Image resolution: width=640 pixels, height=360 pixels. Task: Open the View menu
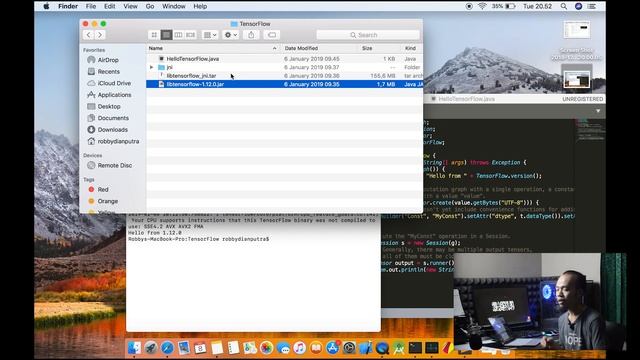(130, 7)
